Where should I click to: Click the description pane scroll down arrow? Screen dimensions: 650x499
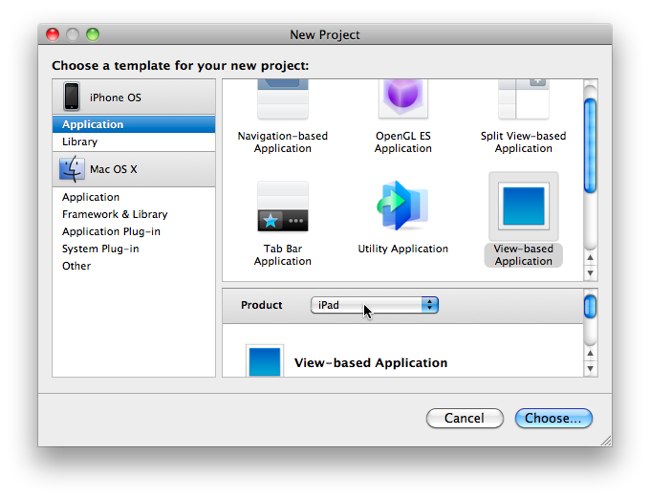click(590, 368)
